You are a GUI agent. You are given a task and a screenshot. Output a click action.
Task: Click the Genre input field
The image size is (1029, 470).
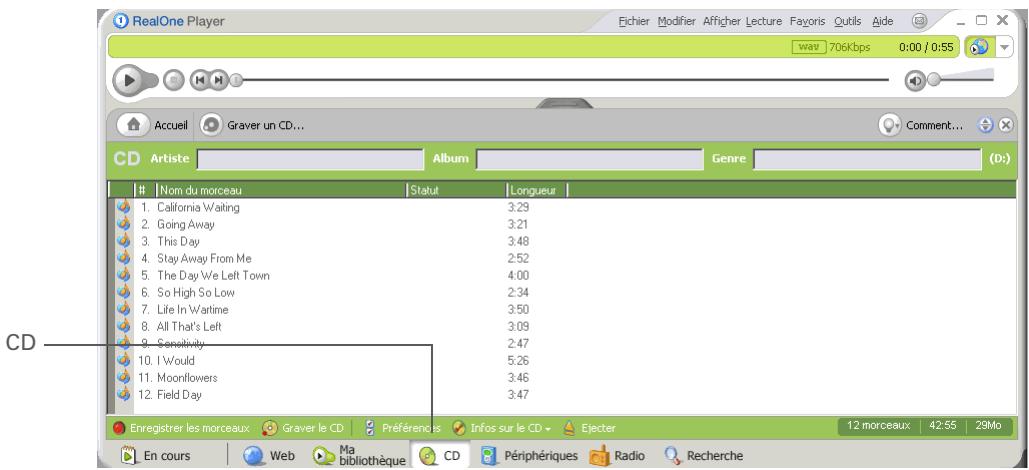(x=867, y=159)
